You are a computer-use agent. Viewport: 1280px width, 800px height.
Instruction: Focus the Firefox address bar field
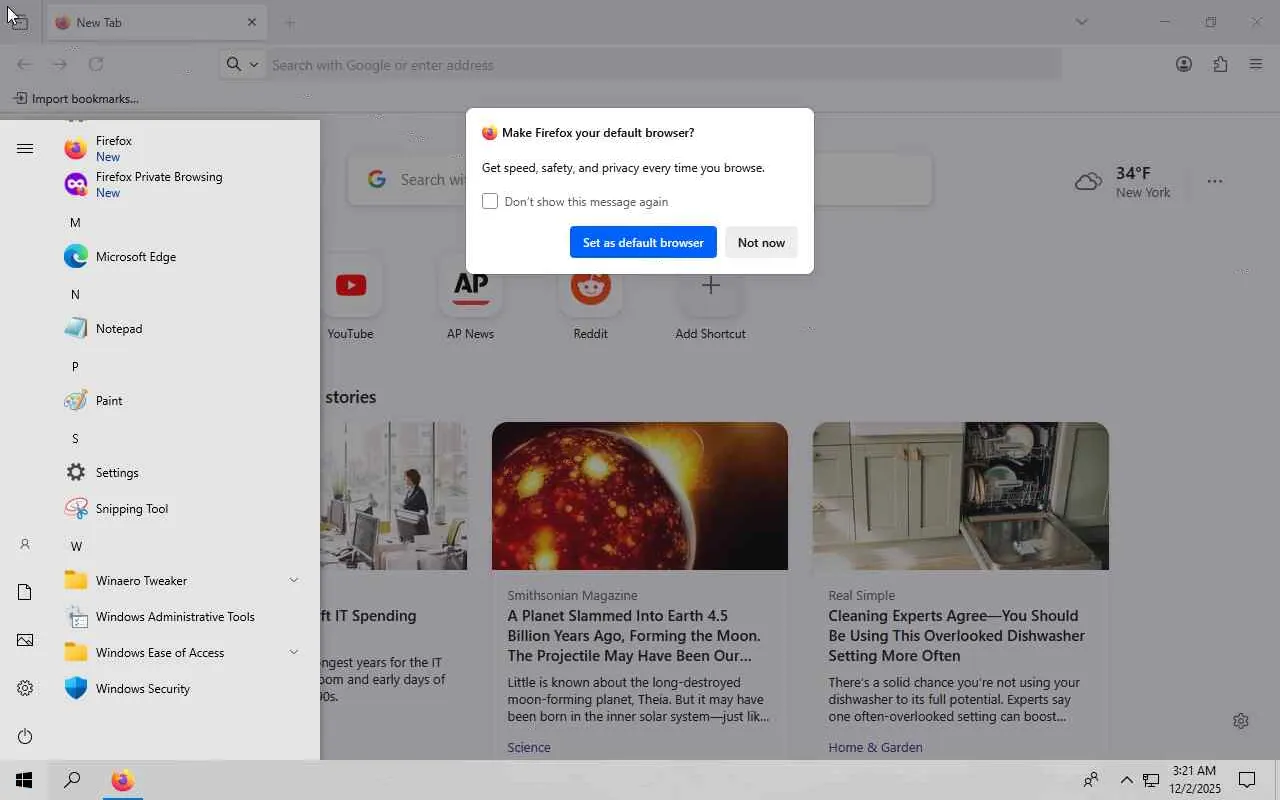tap(664, 64)
